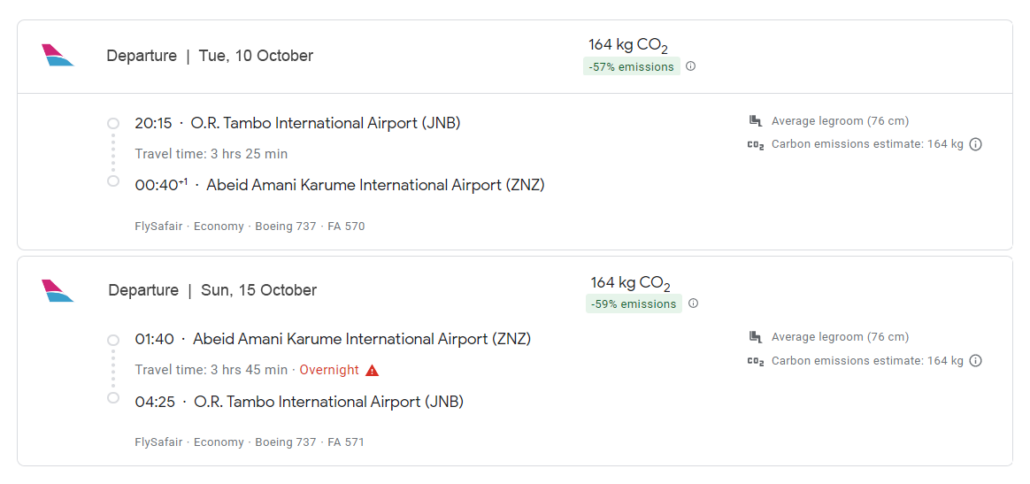Select the -59% emissions badge
This screenshot has height=484, width=1030.
tap(634, 303)
